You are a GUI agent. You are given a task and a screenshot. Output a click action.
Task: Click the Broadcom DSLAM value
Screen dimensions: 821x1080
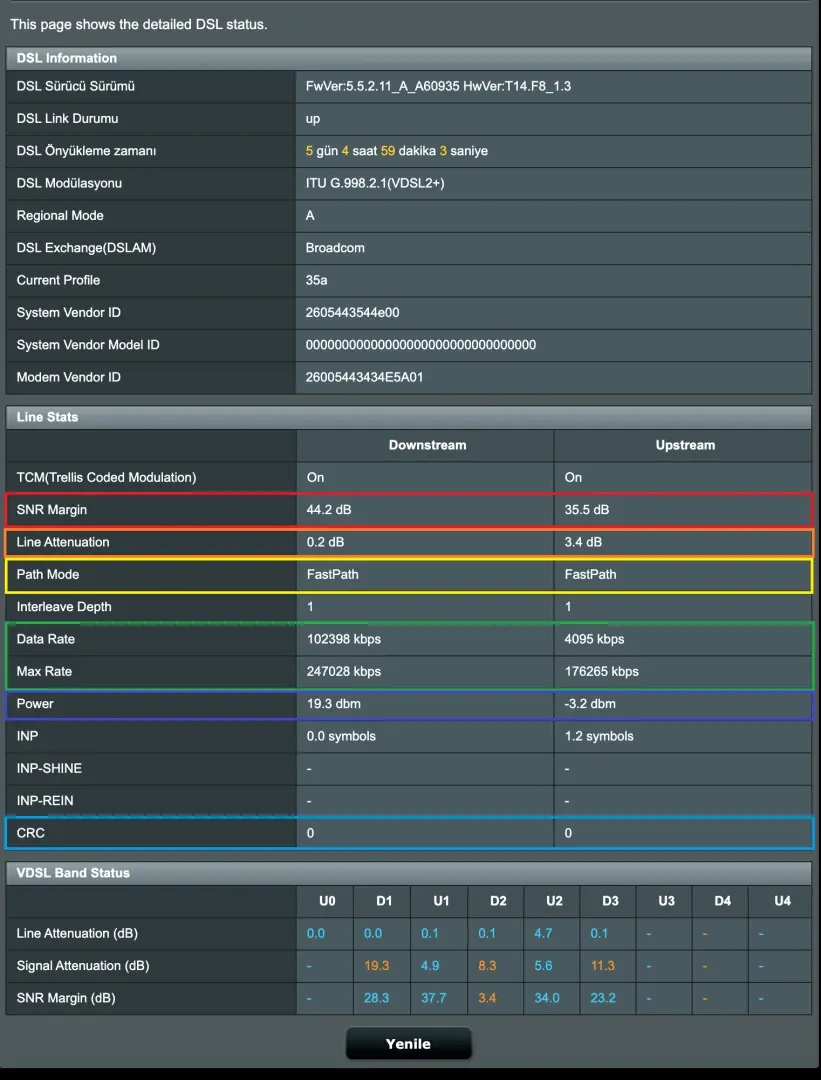point(335,248)
